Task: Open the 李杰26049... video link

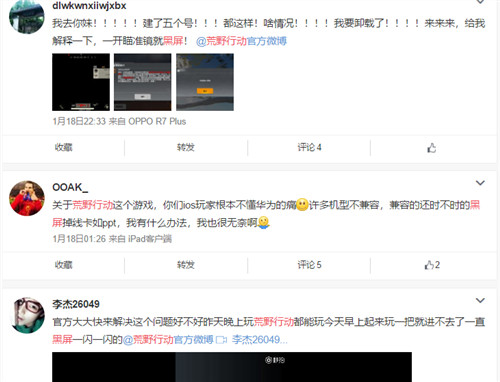Action: (x=260, y=340)
